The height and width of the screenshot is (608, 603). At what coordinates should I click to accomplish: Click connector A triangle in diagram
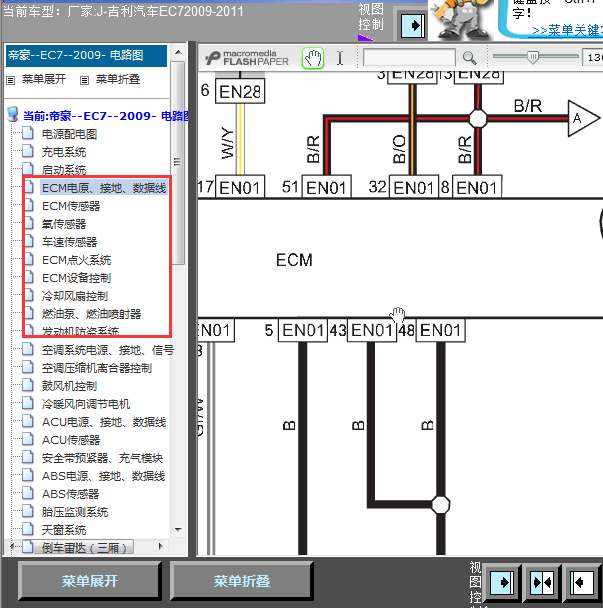[x=583, y=118]
